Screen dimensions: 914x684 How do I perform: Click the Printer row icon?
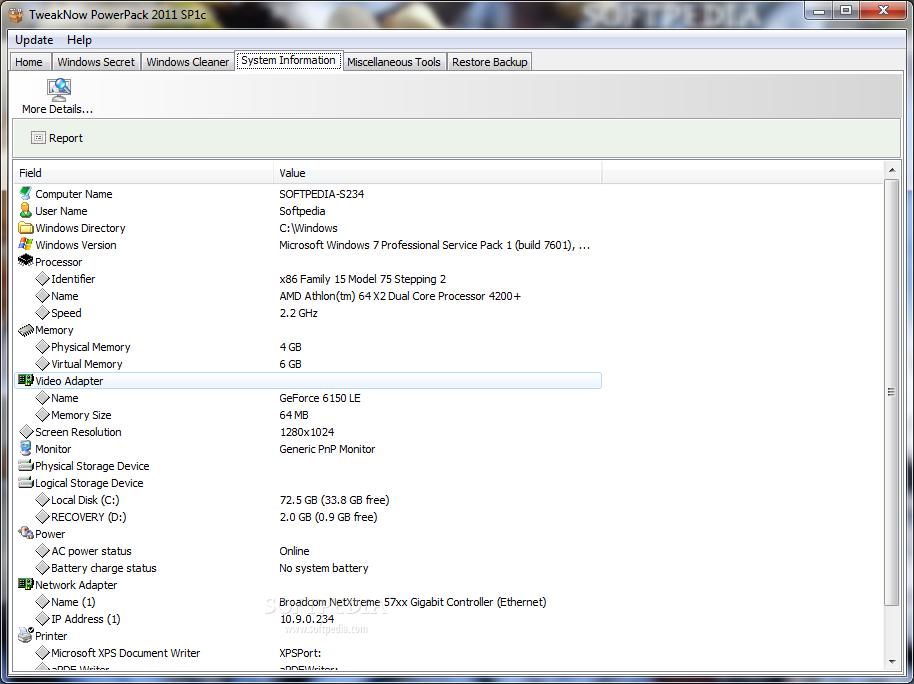tap(26, 635)
